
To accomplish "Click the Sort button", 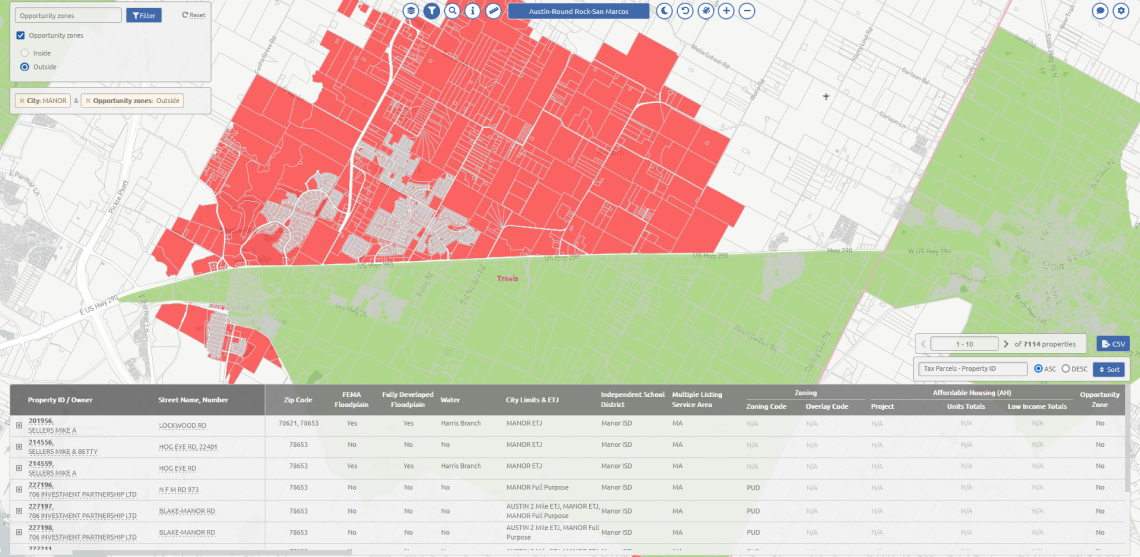I will point(1109,369).
